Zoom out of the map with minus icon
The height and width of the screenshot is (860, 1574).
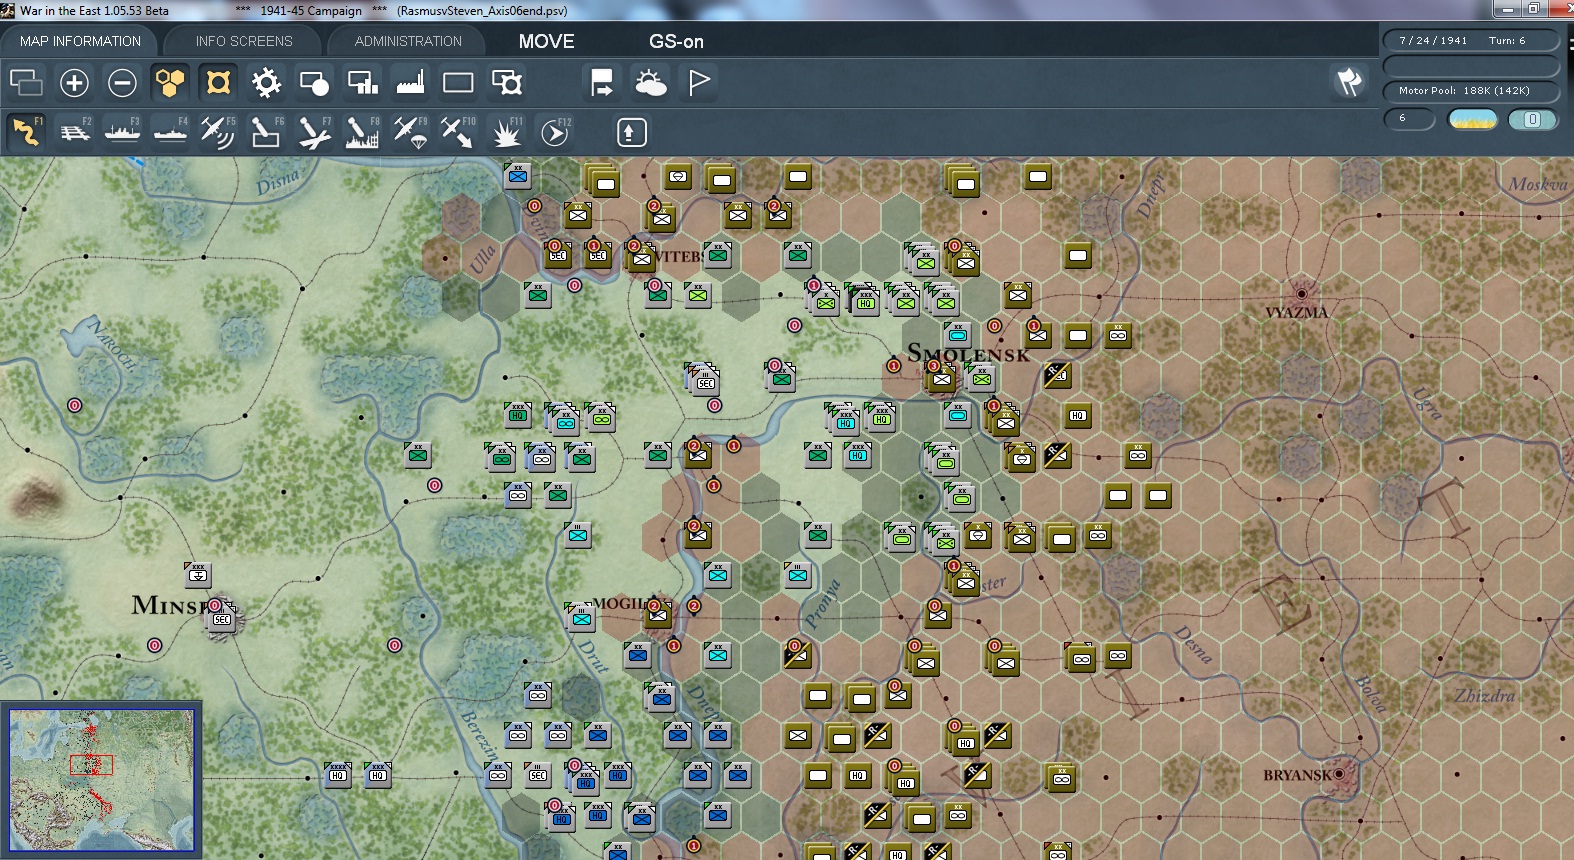pyautogui.click(x=122, y=82)
